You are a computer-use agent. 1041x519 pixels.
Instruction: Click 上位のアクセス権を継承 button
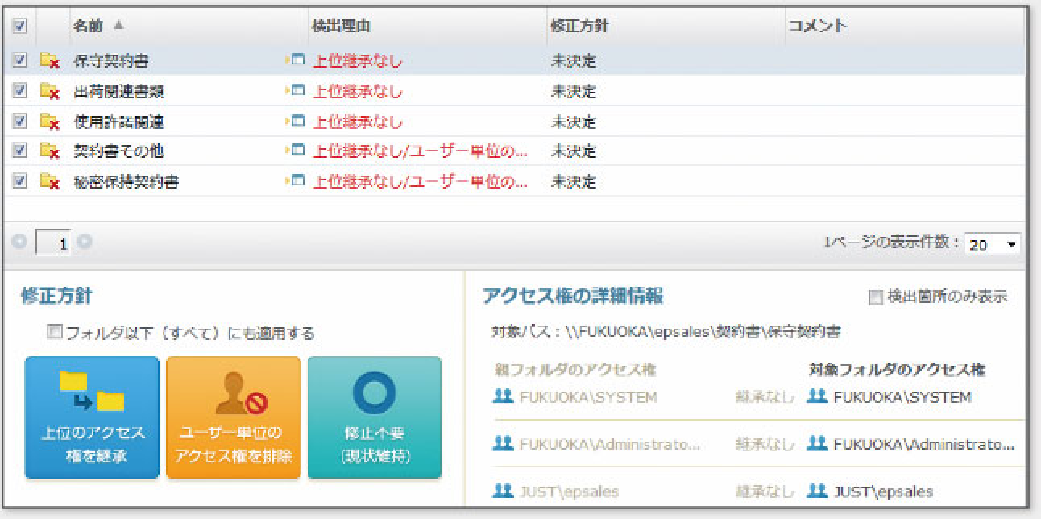tap(92, 417)
